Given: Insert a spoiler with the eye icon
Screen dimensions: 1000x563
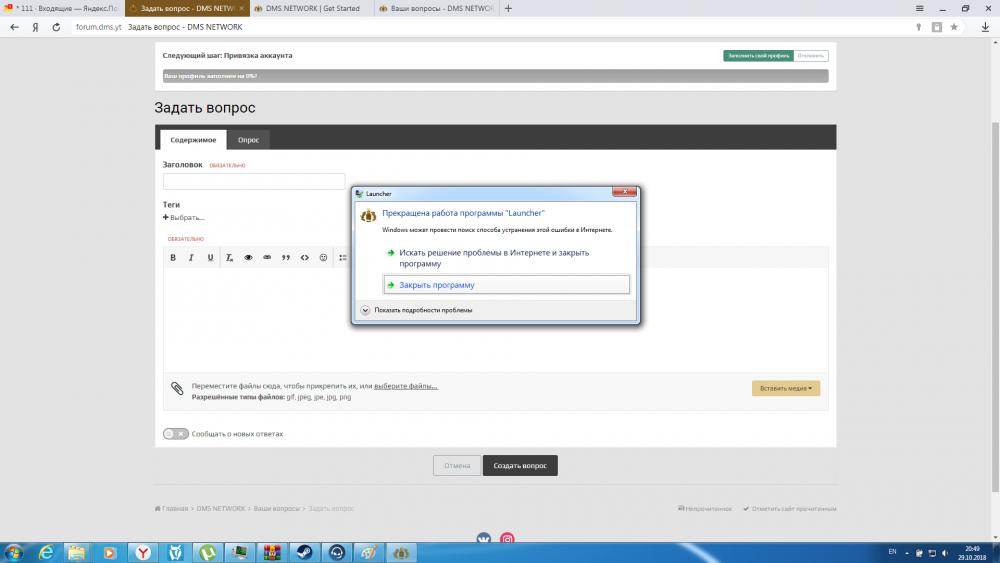Looking at the screenshot, I should (248, 258).
